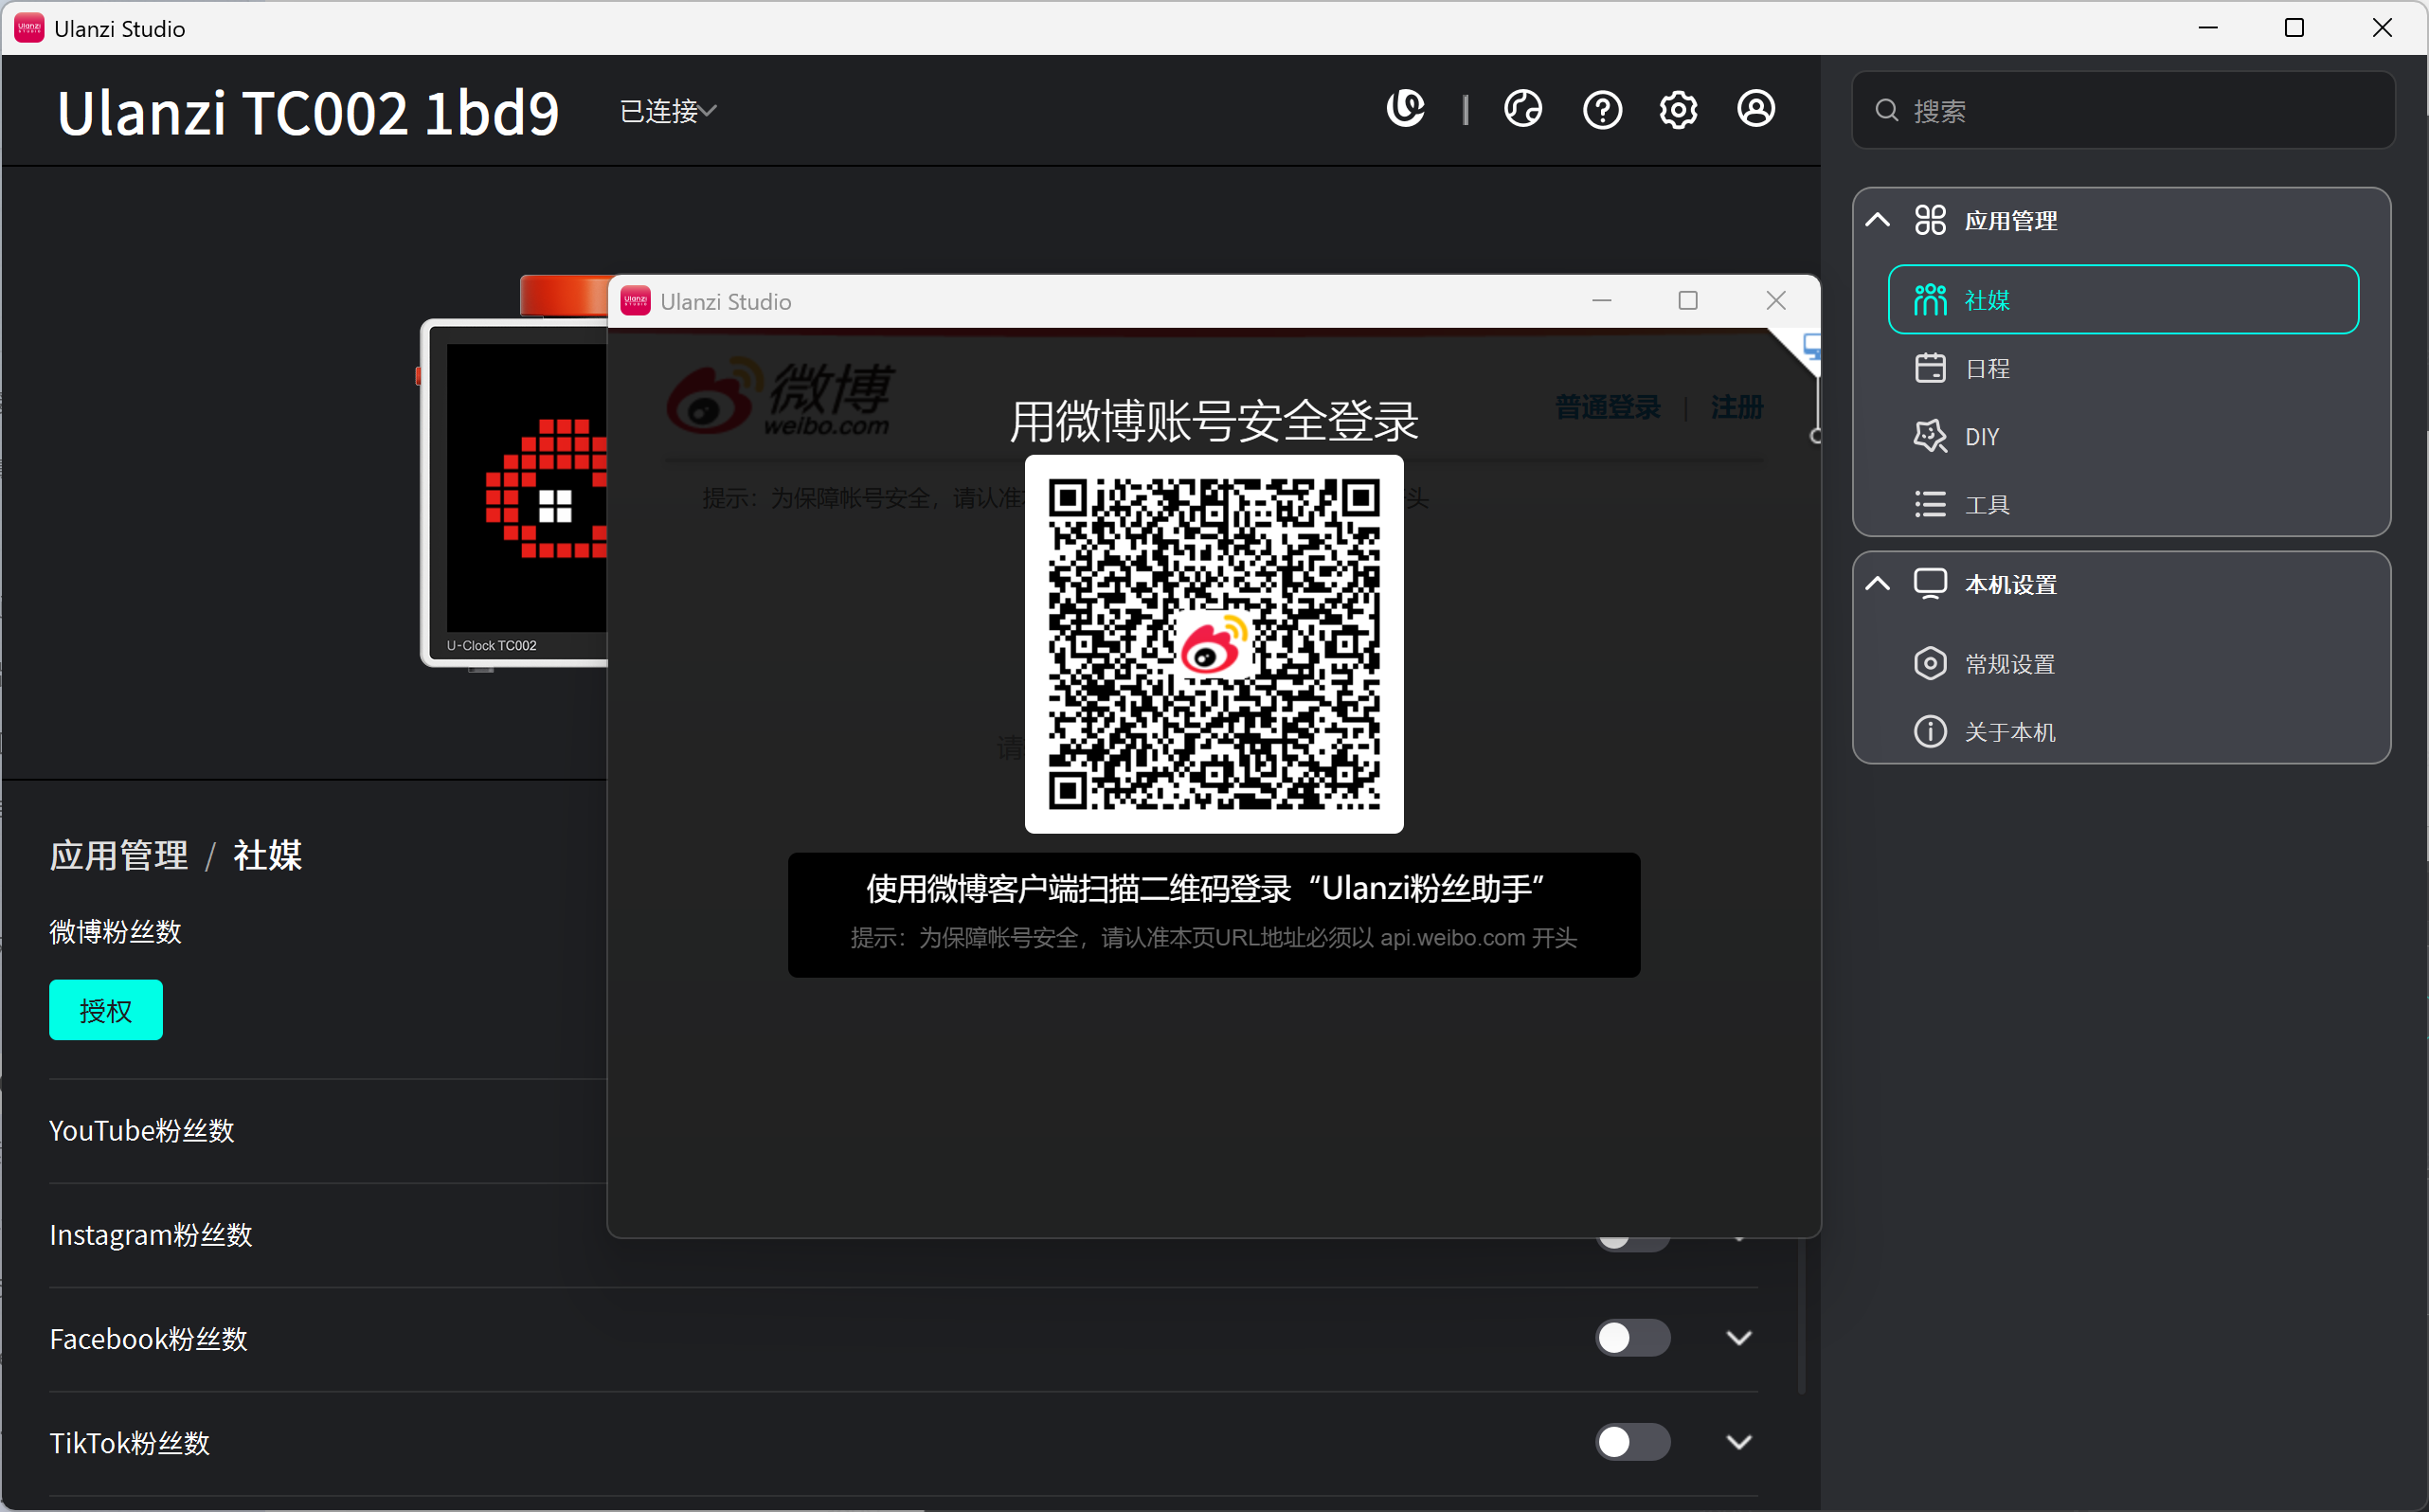2429x1512 pixels.
Task: Click the 用微博账号安全登录 heading
Action: pos(1214,421)
